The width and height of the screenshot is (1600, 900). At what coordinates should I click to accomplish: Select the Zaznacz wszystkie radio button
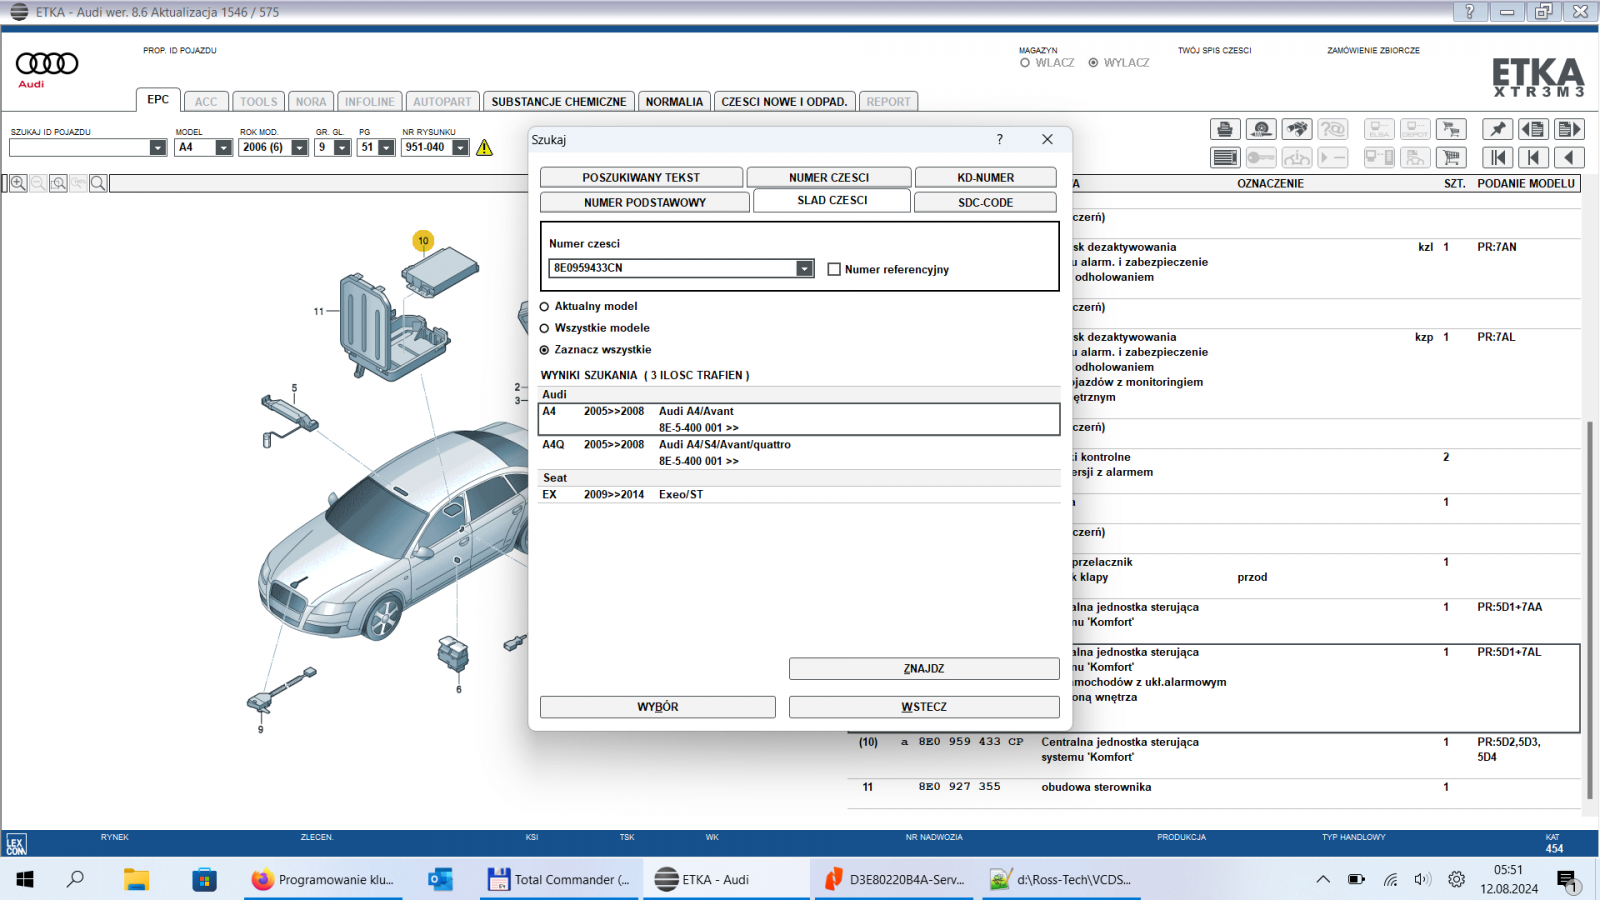(x=545, y=350)
